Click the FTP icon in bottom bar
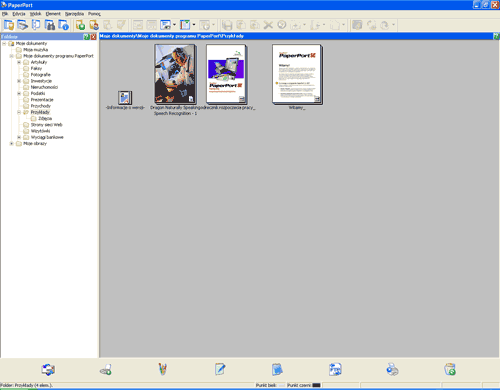 335,369
